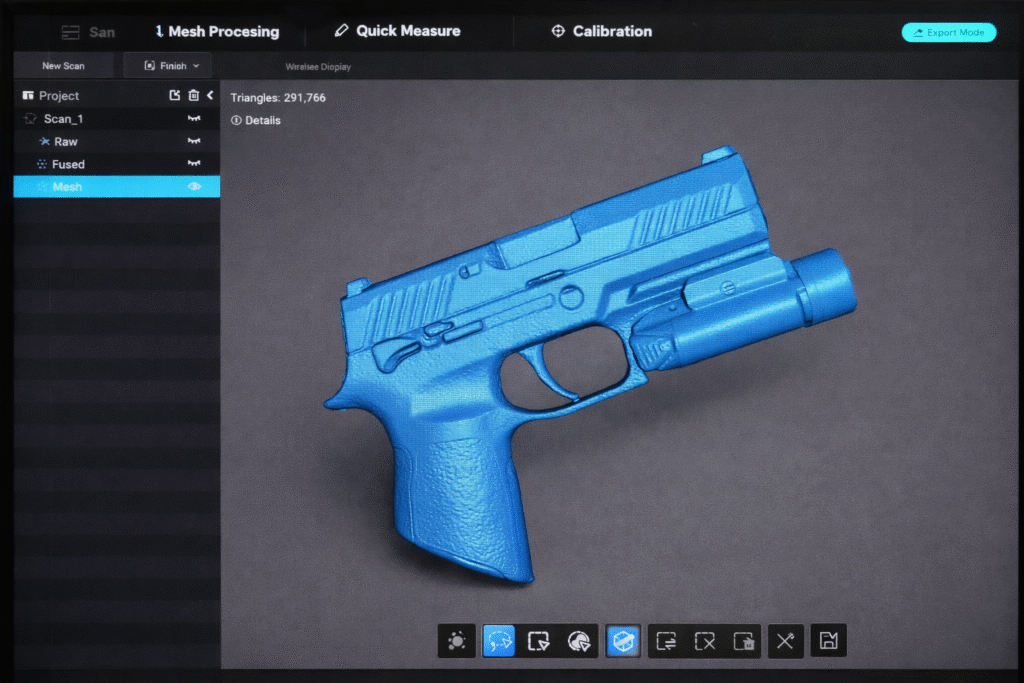Delete project using trash icon

click(x=194, y=96)
